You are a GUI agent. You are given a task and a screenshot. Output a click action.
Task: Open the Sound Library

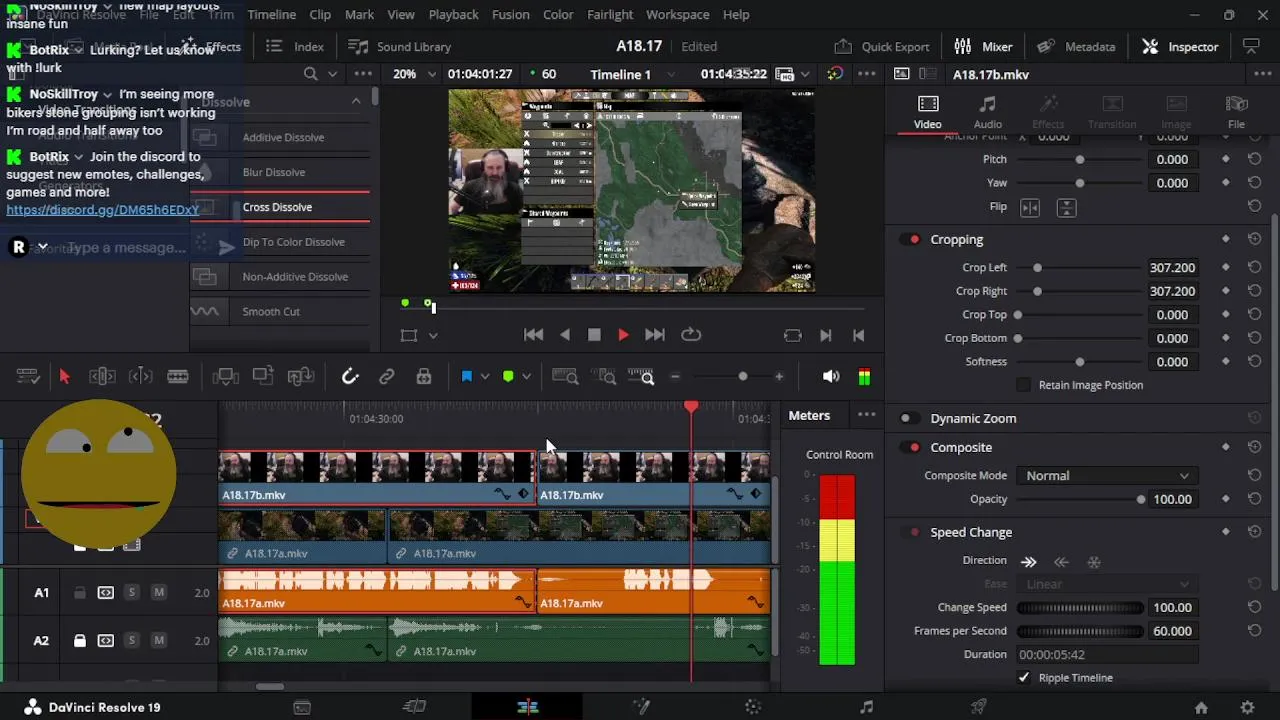(x=400, y=46)
